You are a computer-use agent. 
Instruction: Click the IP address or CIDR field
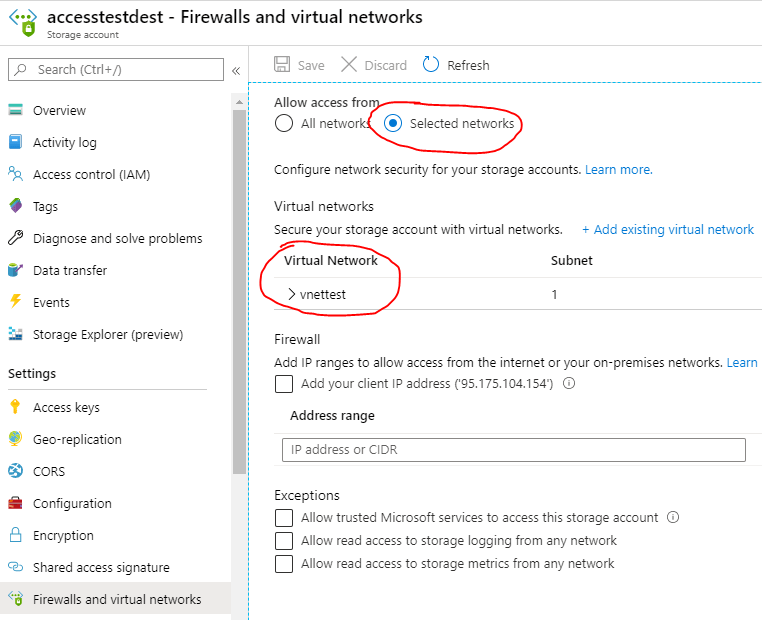[x=513, y=450]
